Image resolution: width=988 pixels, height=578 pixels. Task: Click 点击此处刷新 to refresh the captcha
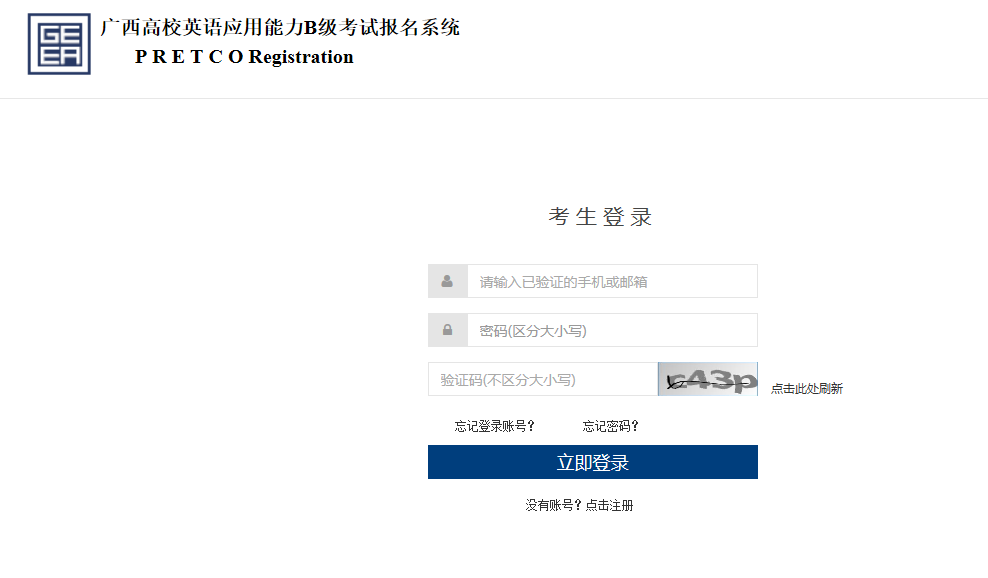[806, 389]
